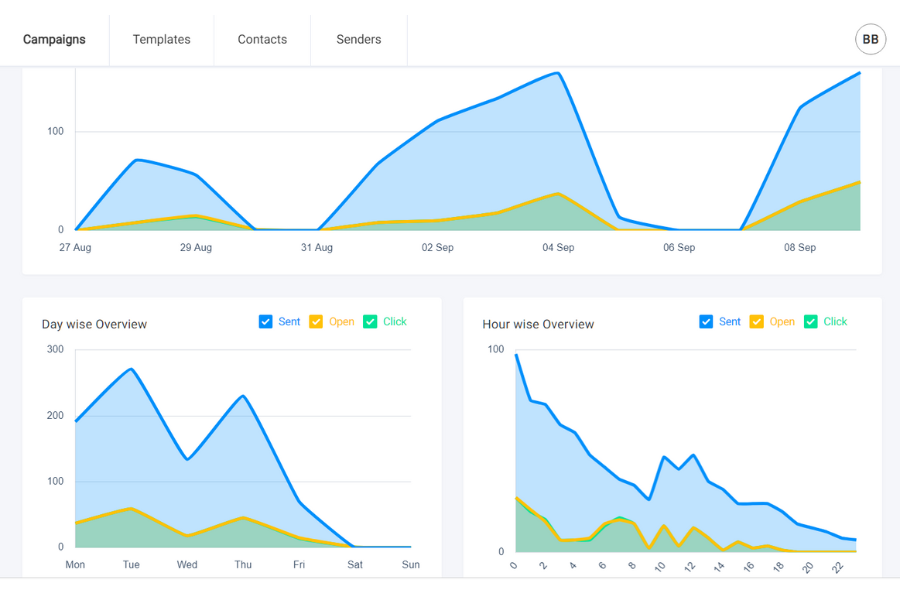The width and height of the screenshot is (900, 600).
Task: Disable Click series in Day wise Overview
Action: click(x=370, y=322)
